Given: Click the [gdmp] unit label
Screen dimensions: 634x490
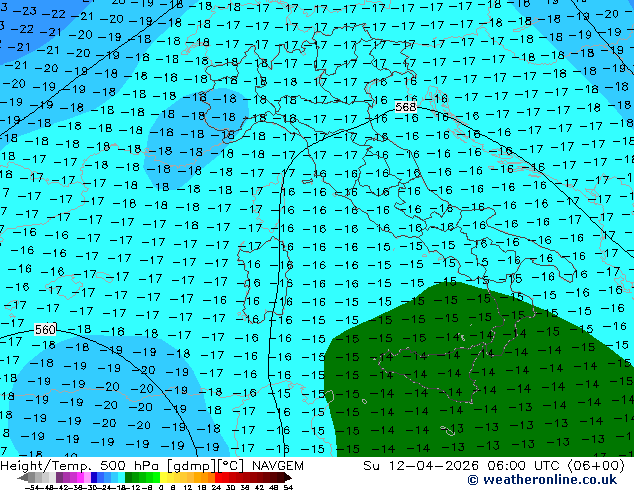Looking at the screenshot, I should [x=192, y=466].
